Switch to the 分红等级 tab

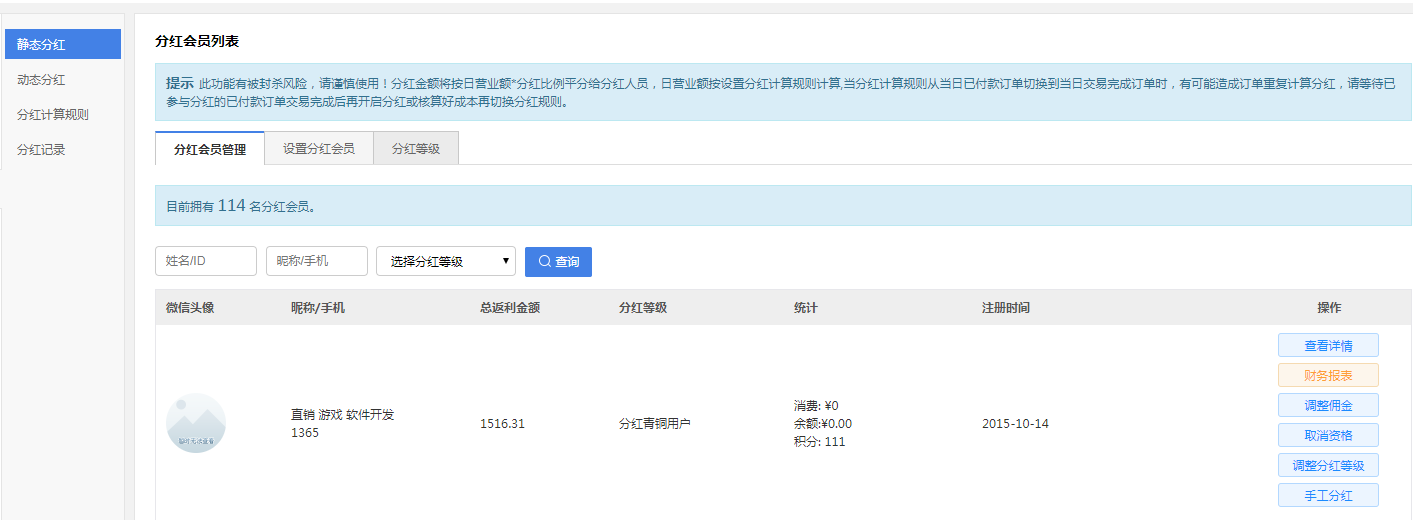(415, 149)
